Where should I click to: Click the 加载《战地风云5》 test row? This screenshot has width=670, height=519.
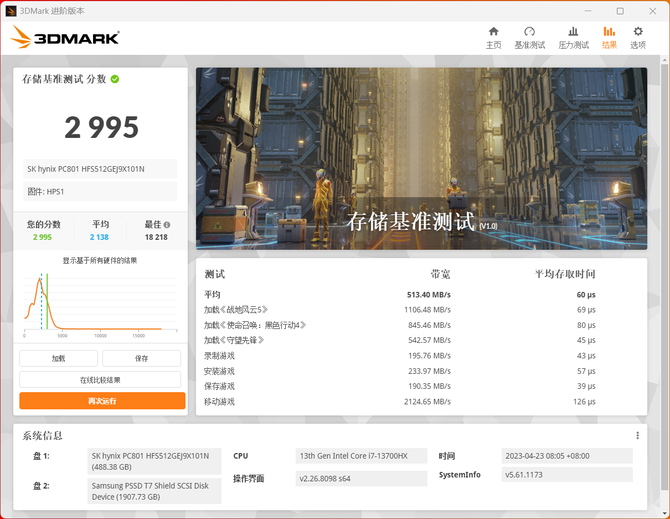point(400,310)
